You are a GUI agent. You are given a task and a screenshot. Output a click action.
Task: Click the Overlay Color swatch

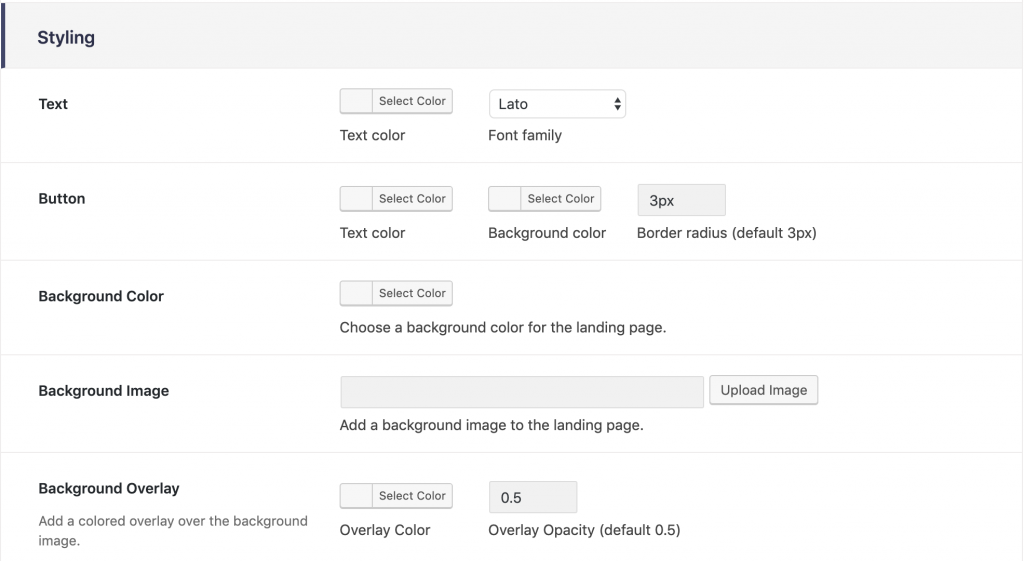coord(356,496)
